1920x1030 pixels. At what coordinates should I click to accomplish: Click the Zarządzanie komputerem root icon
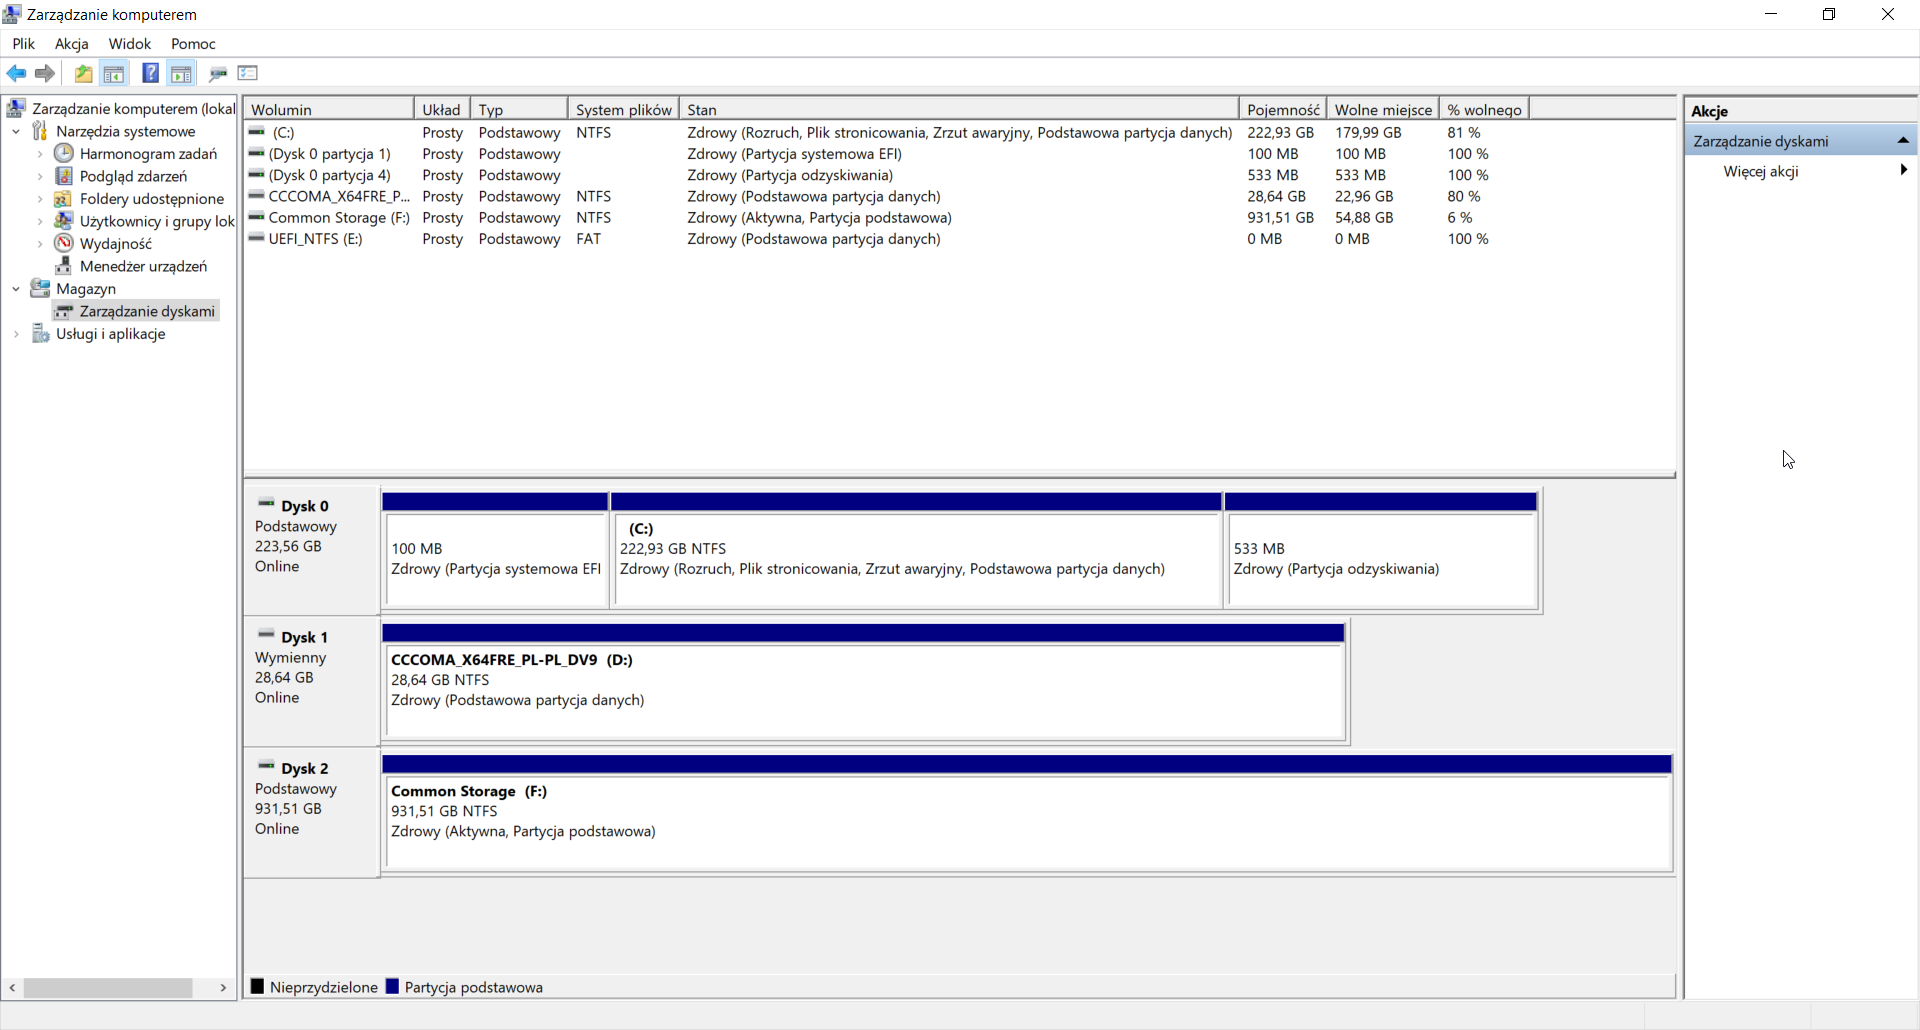coord(16,108)
